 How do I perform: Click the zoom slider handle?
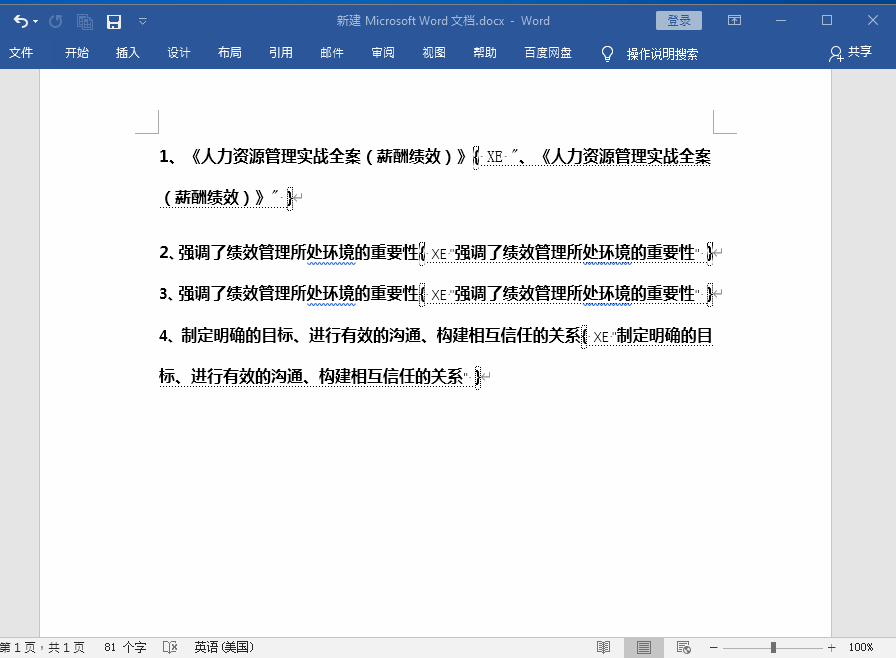click(773, 647)
